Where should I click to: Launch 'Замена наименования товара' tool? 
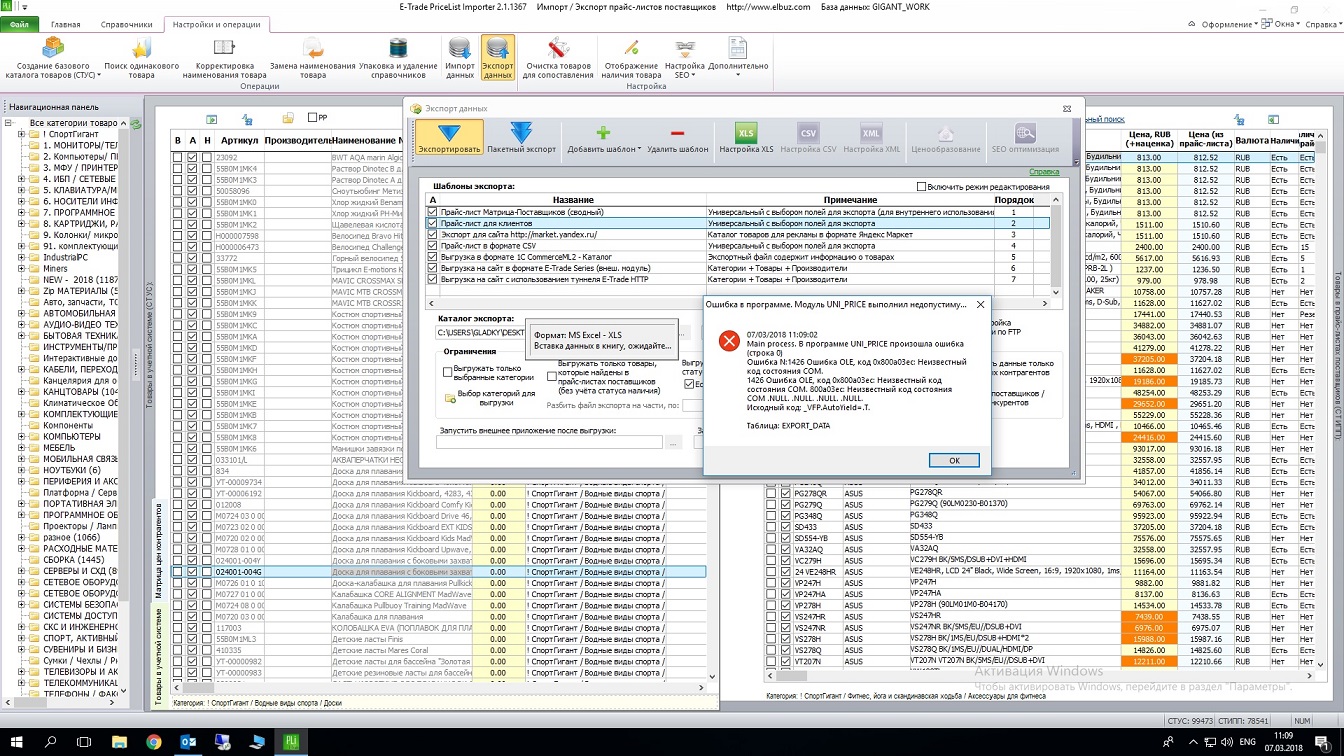point(312,57)
